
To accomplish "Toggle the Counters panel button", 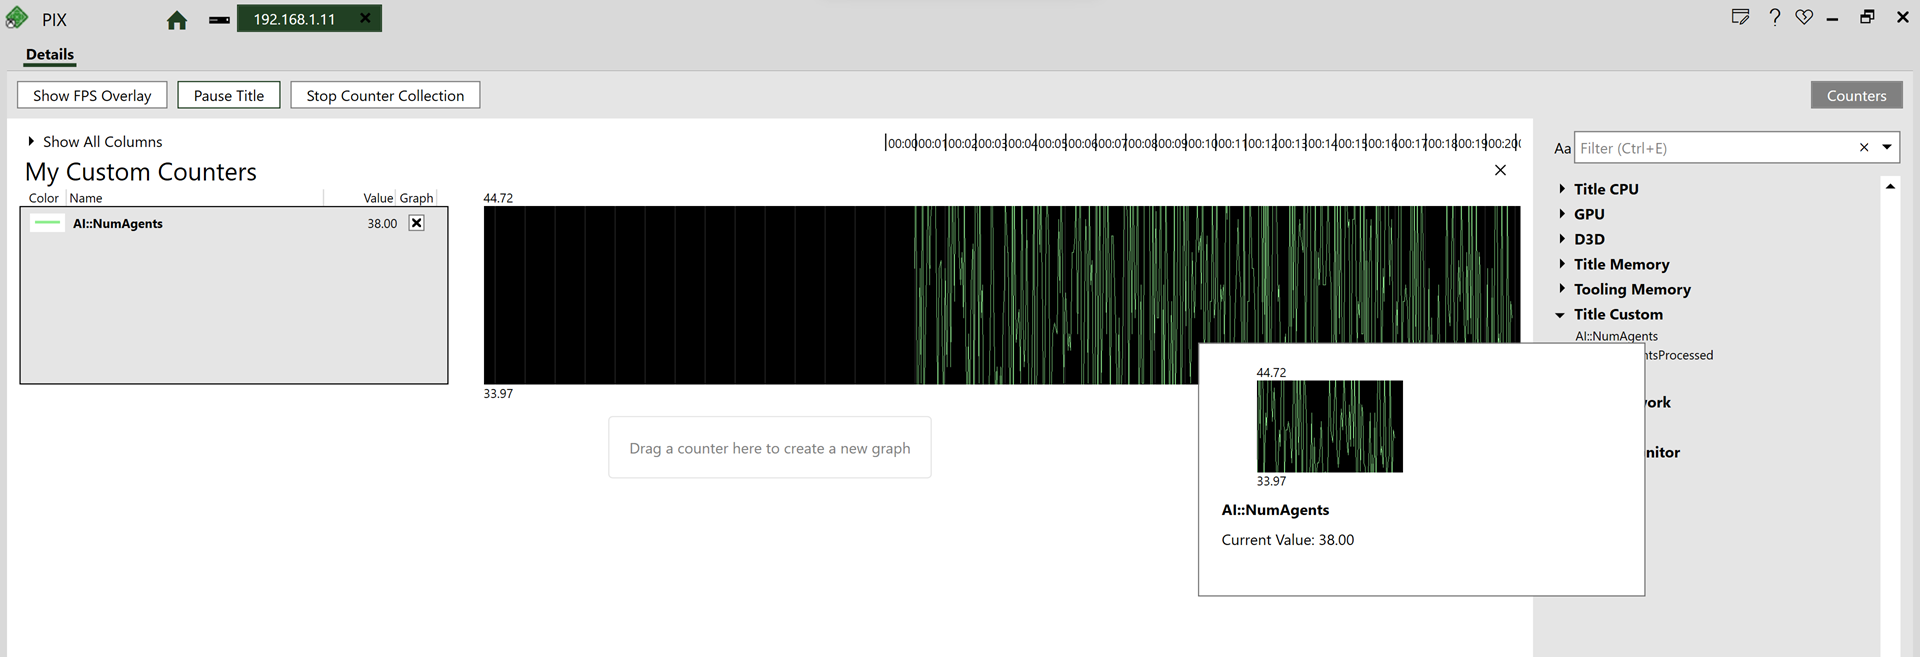I will point(1856,95).
